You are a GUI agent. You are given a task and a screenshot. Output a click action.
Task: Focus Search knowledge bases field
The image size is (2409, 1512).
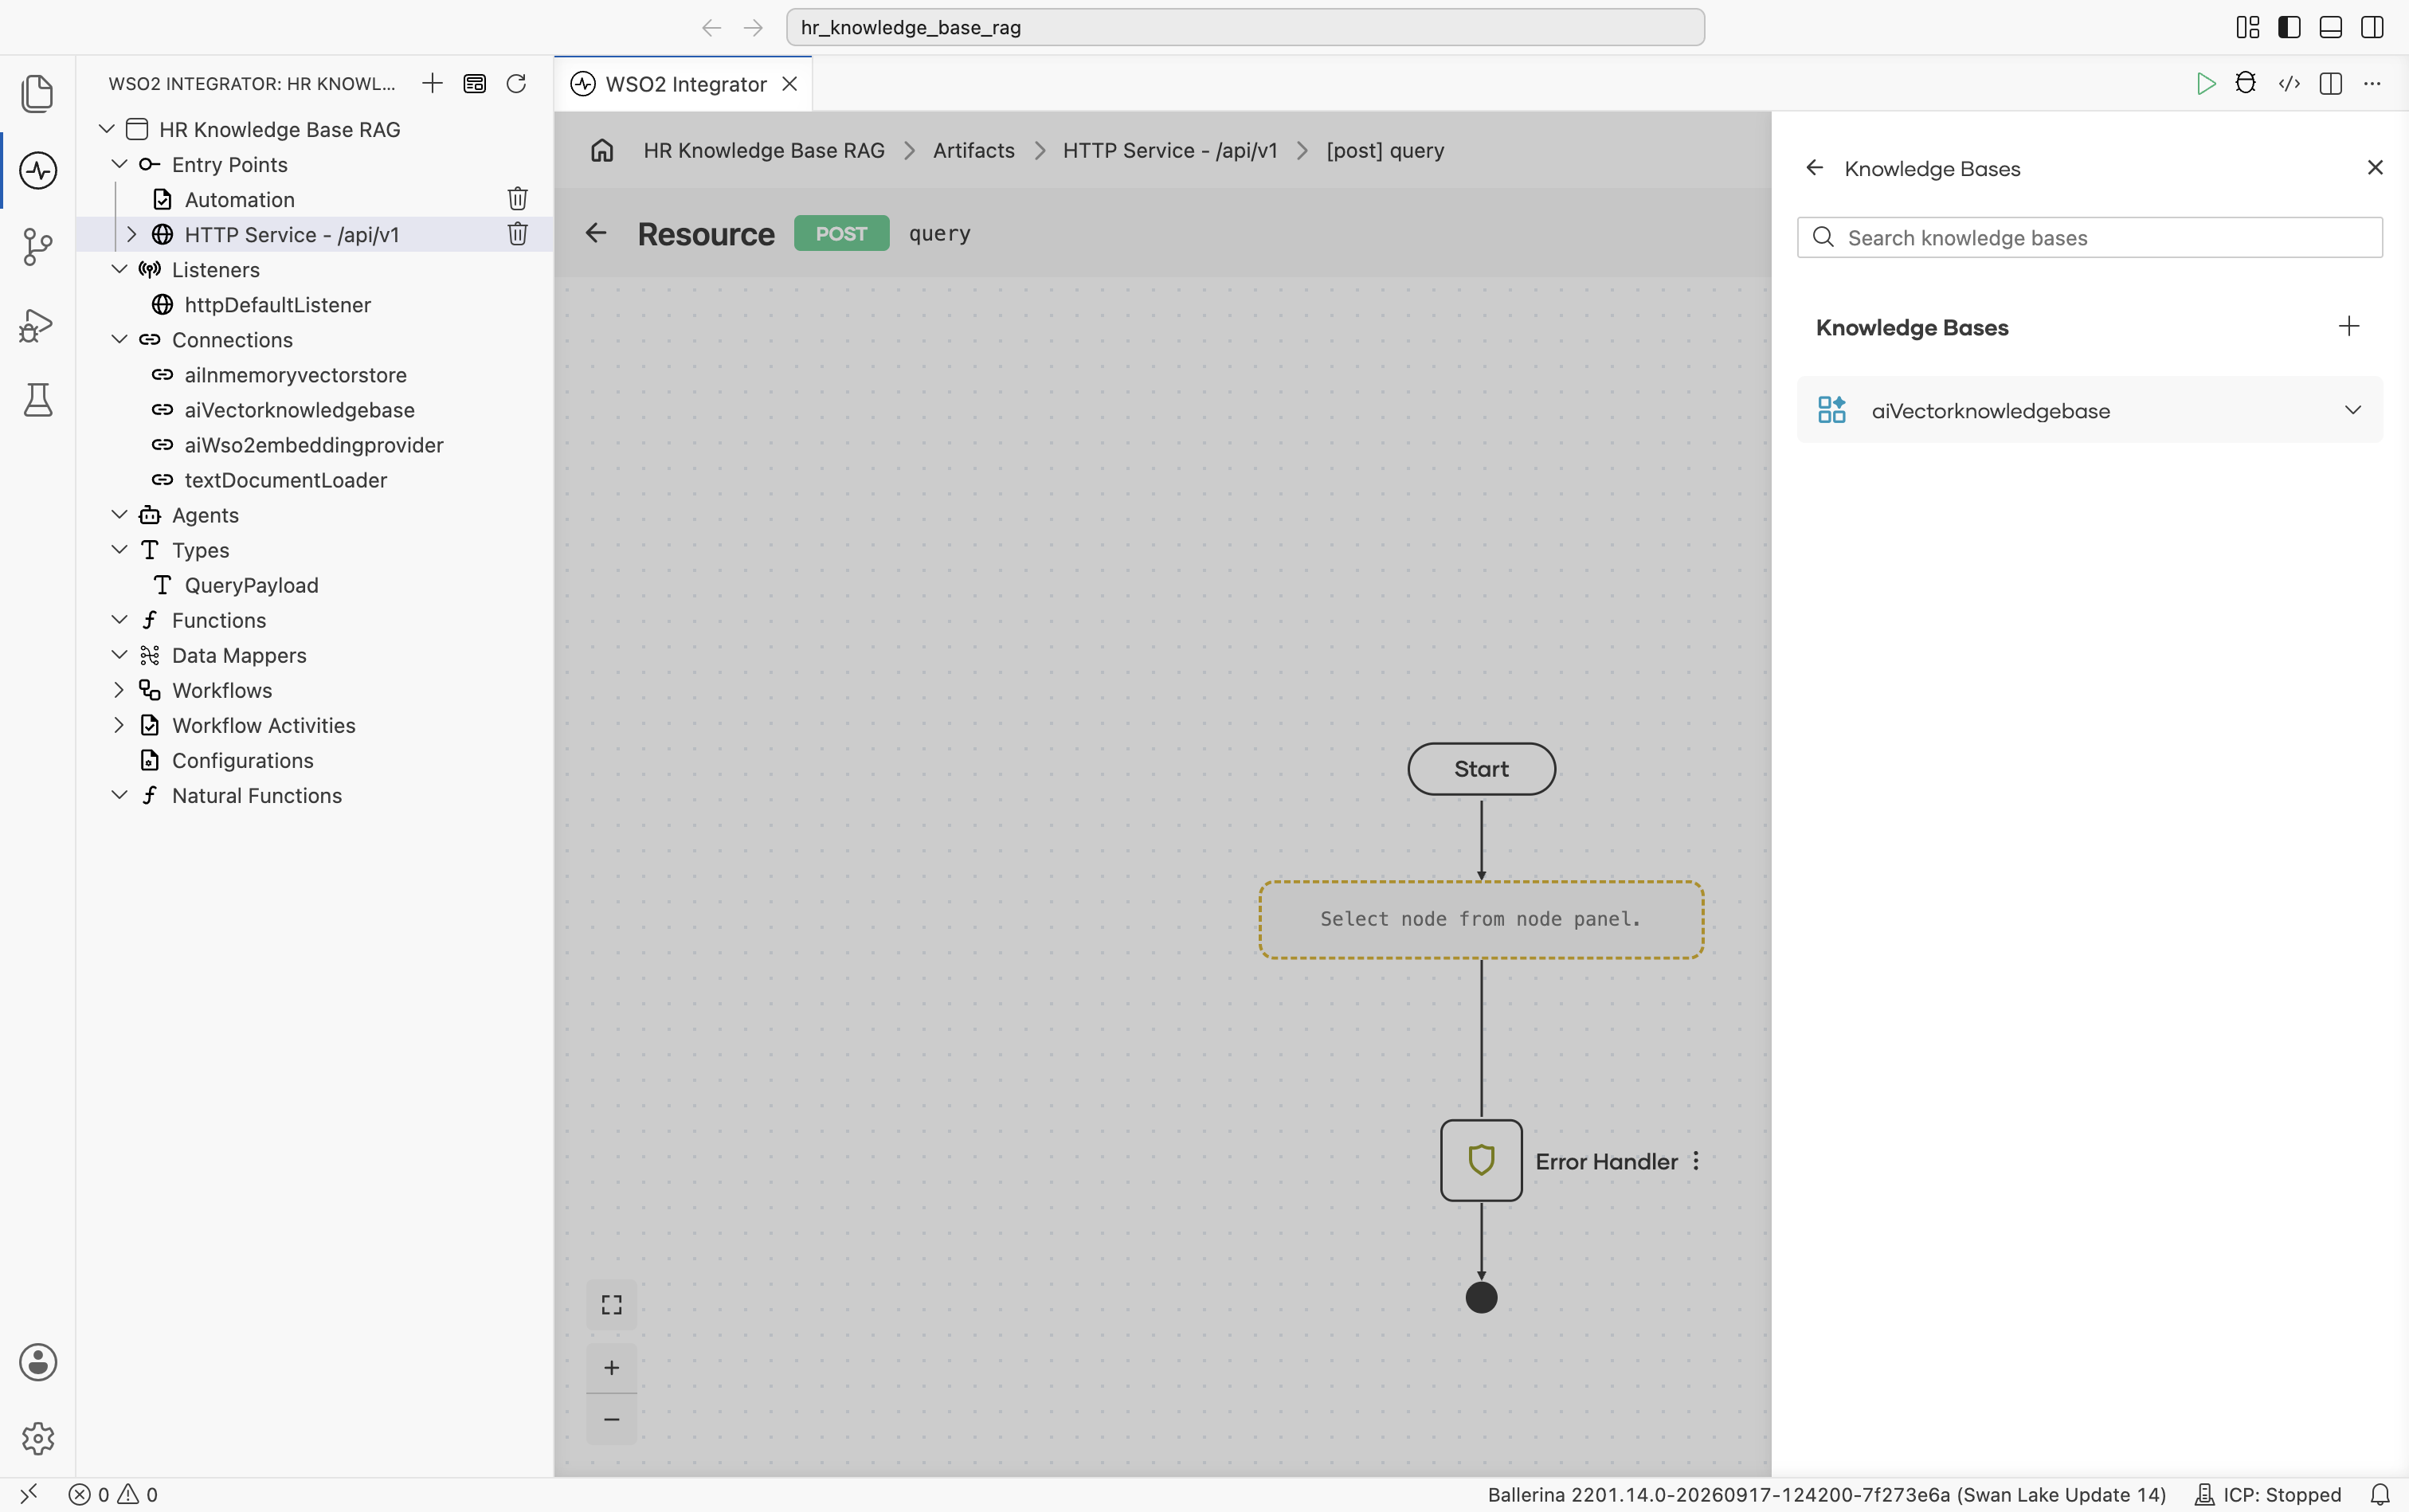click(x=2089, y=238)
